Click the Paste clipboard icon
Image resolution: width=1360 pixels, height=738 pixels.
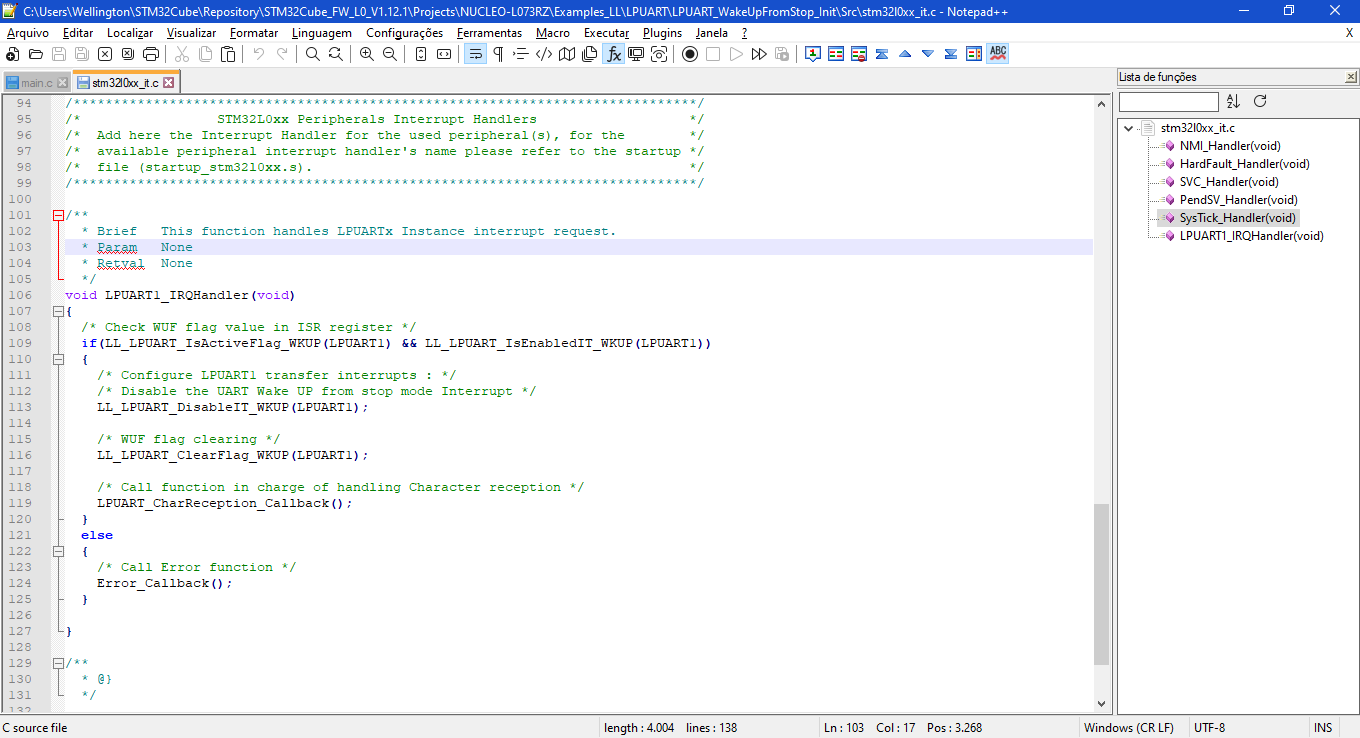(x=226, y=54)
